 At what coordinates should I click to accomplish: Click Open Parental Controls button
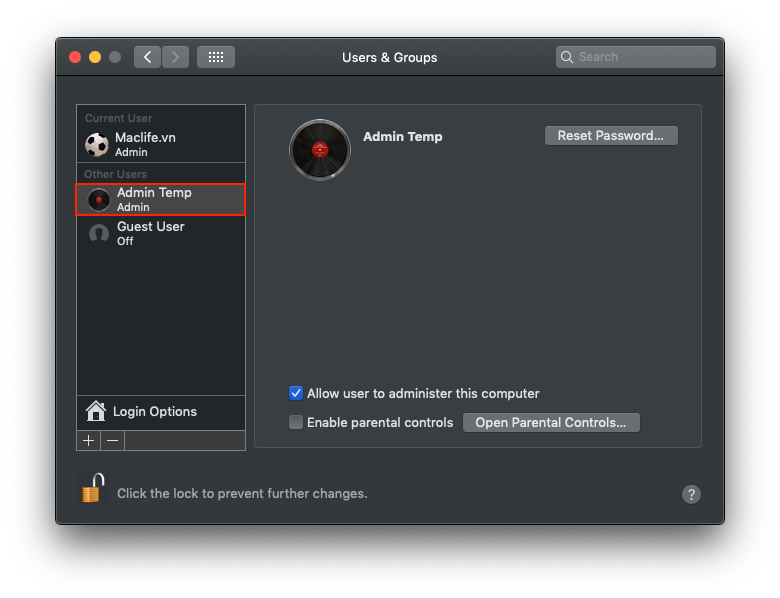551,422
